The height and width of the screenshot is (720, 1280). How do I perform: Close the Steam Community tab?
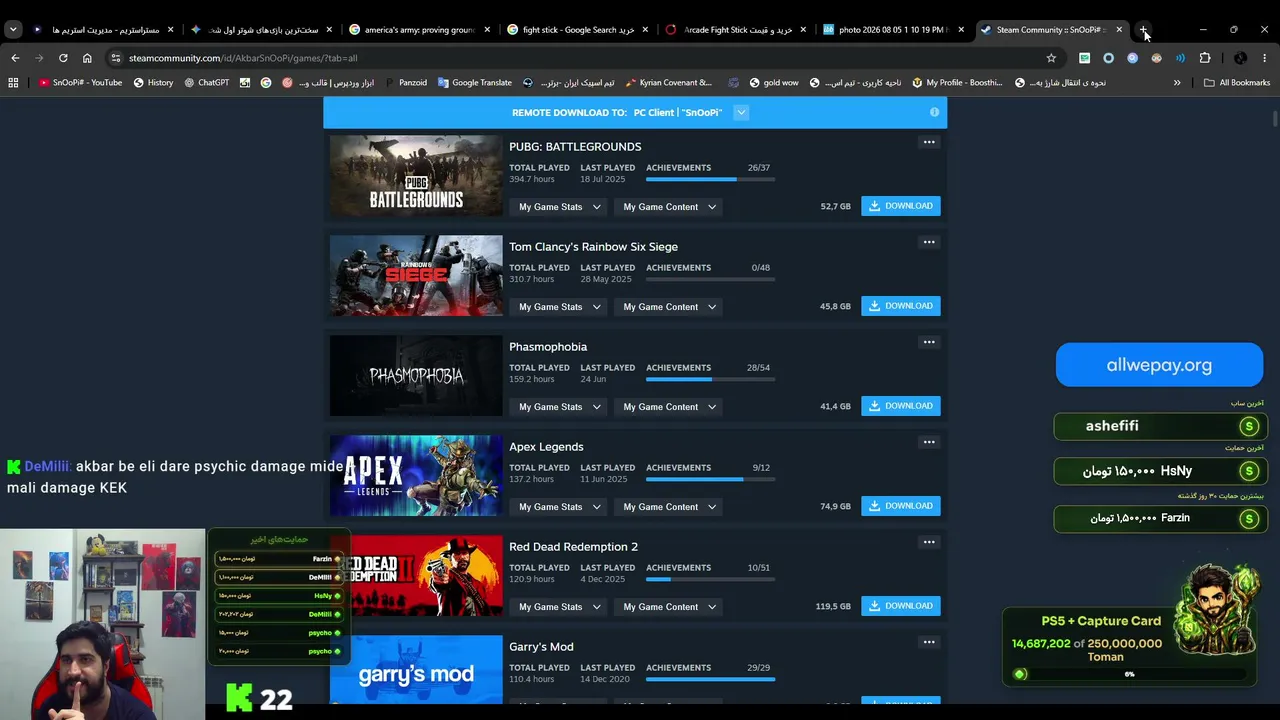point(1119,30)
